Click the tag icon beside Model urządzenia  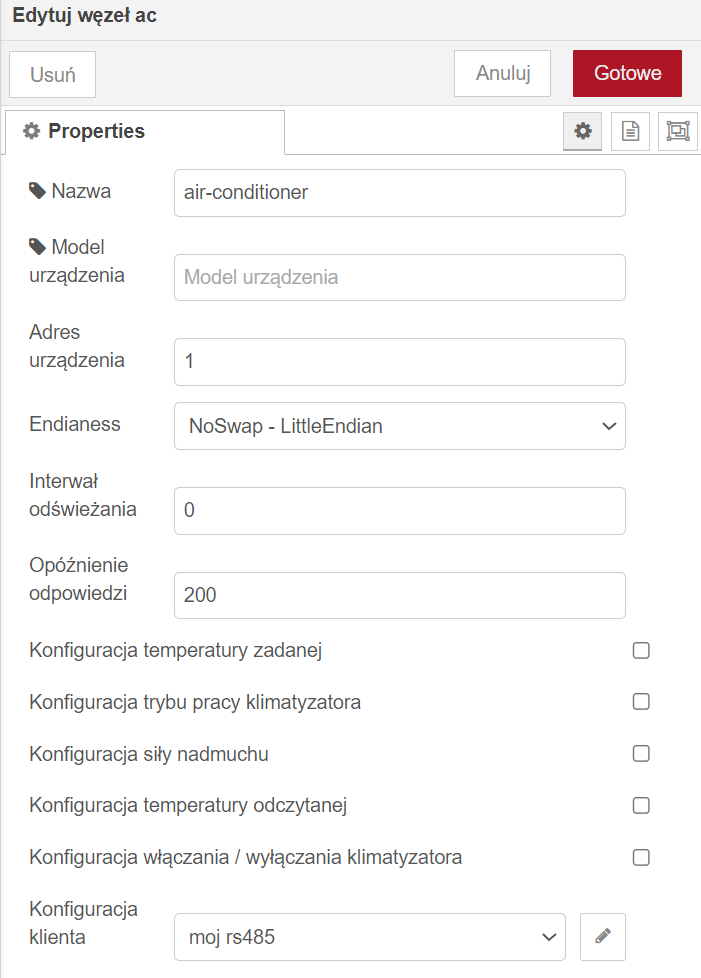37,247
